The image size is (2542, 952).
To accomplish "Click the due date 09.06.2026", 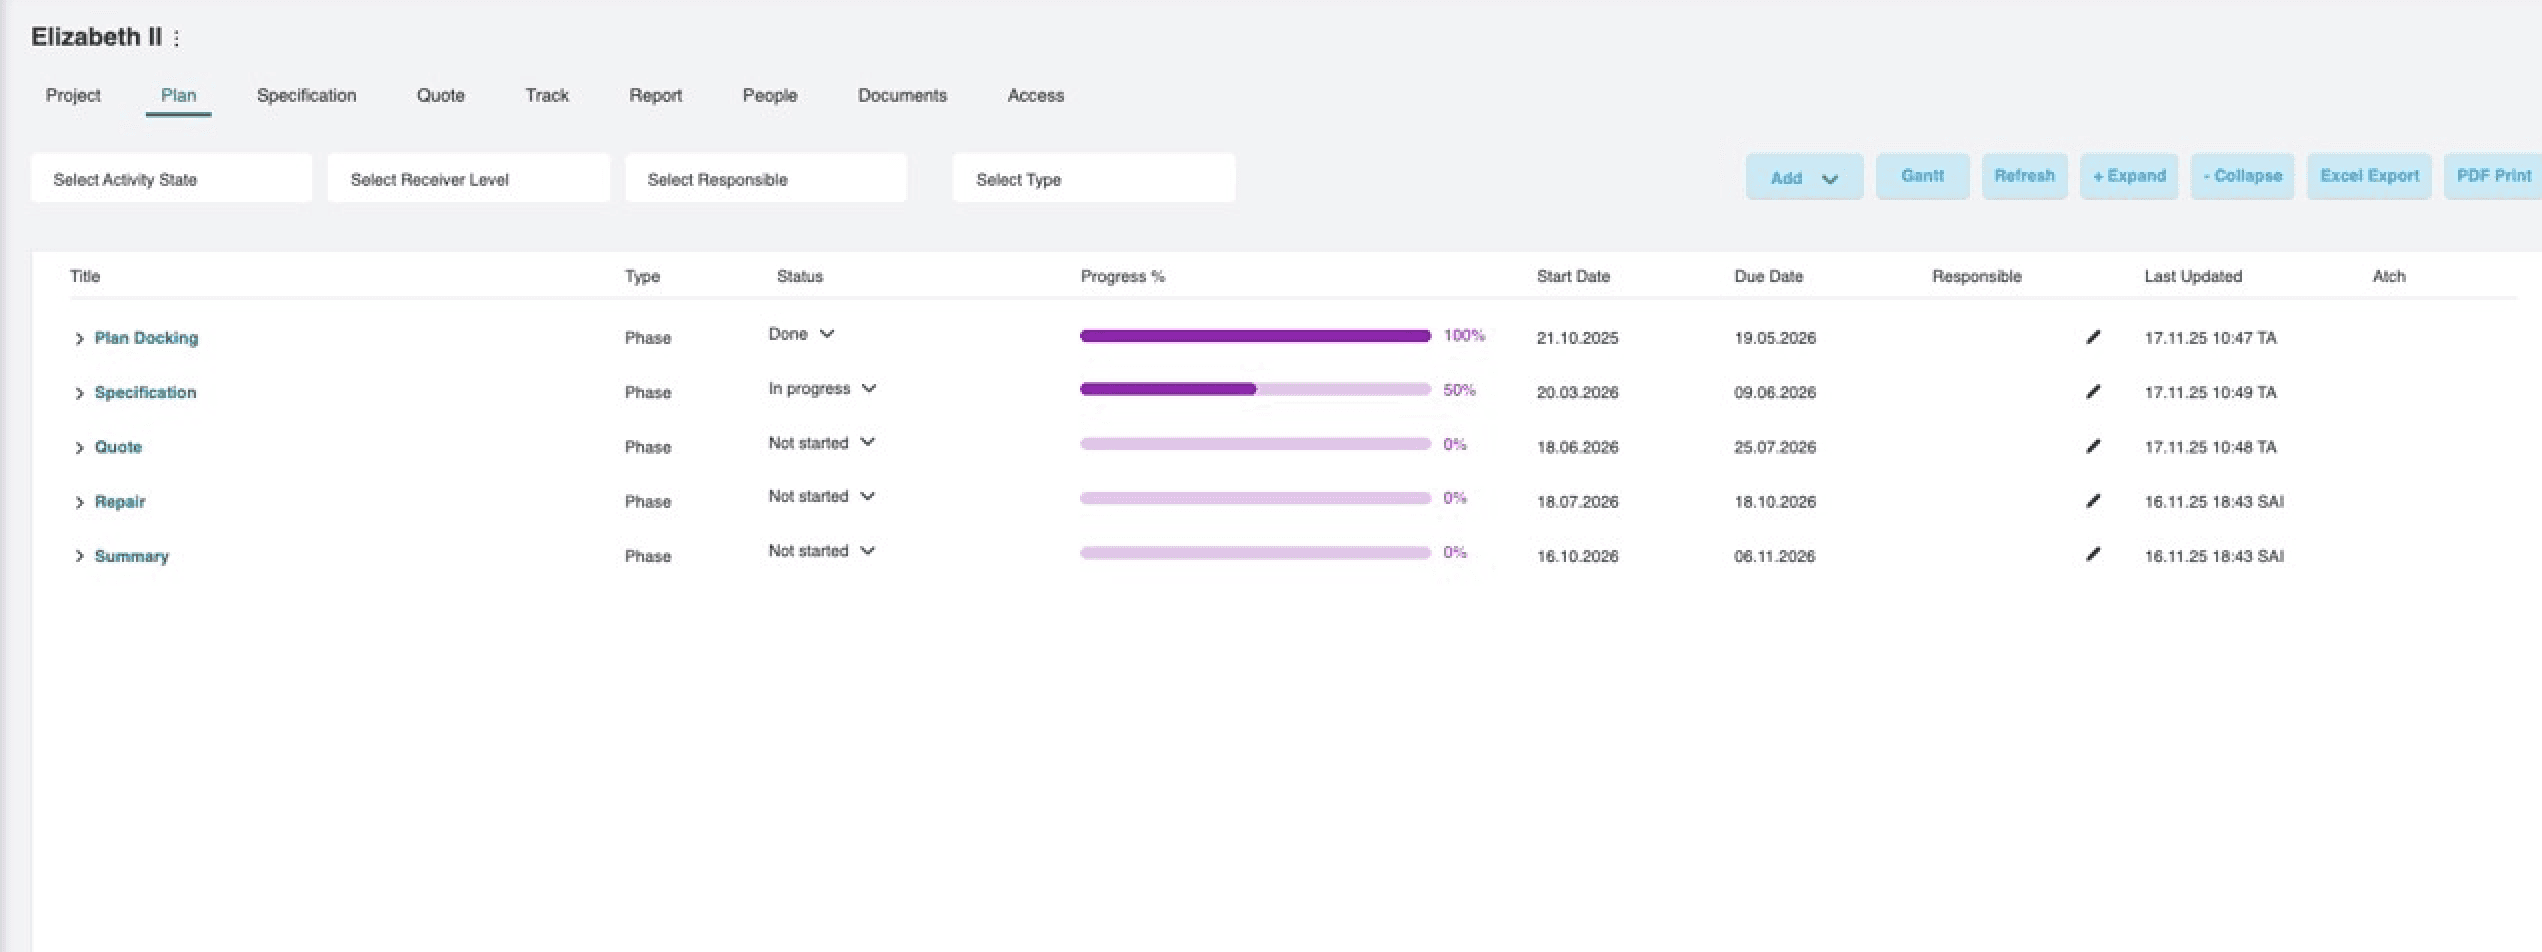I will click(x=1775, y=392).
